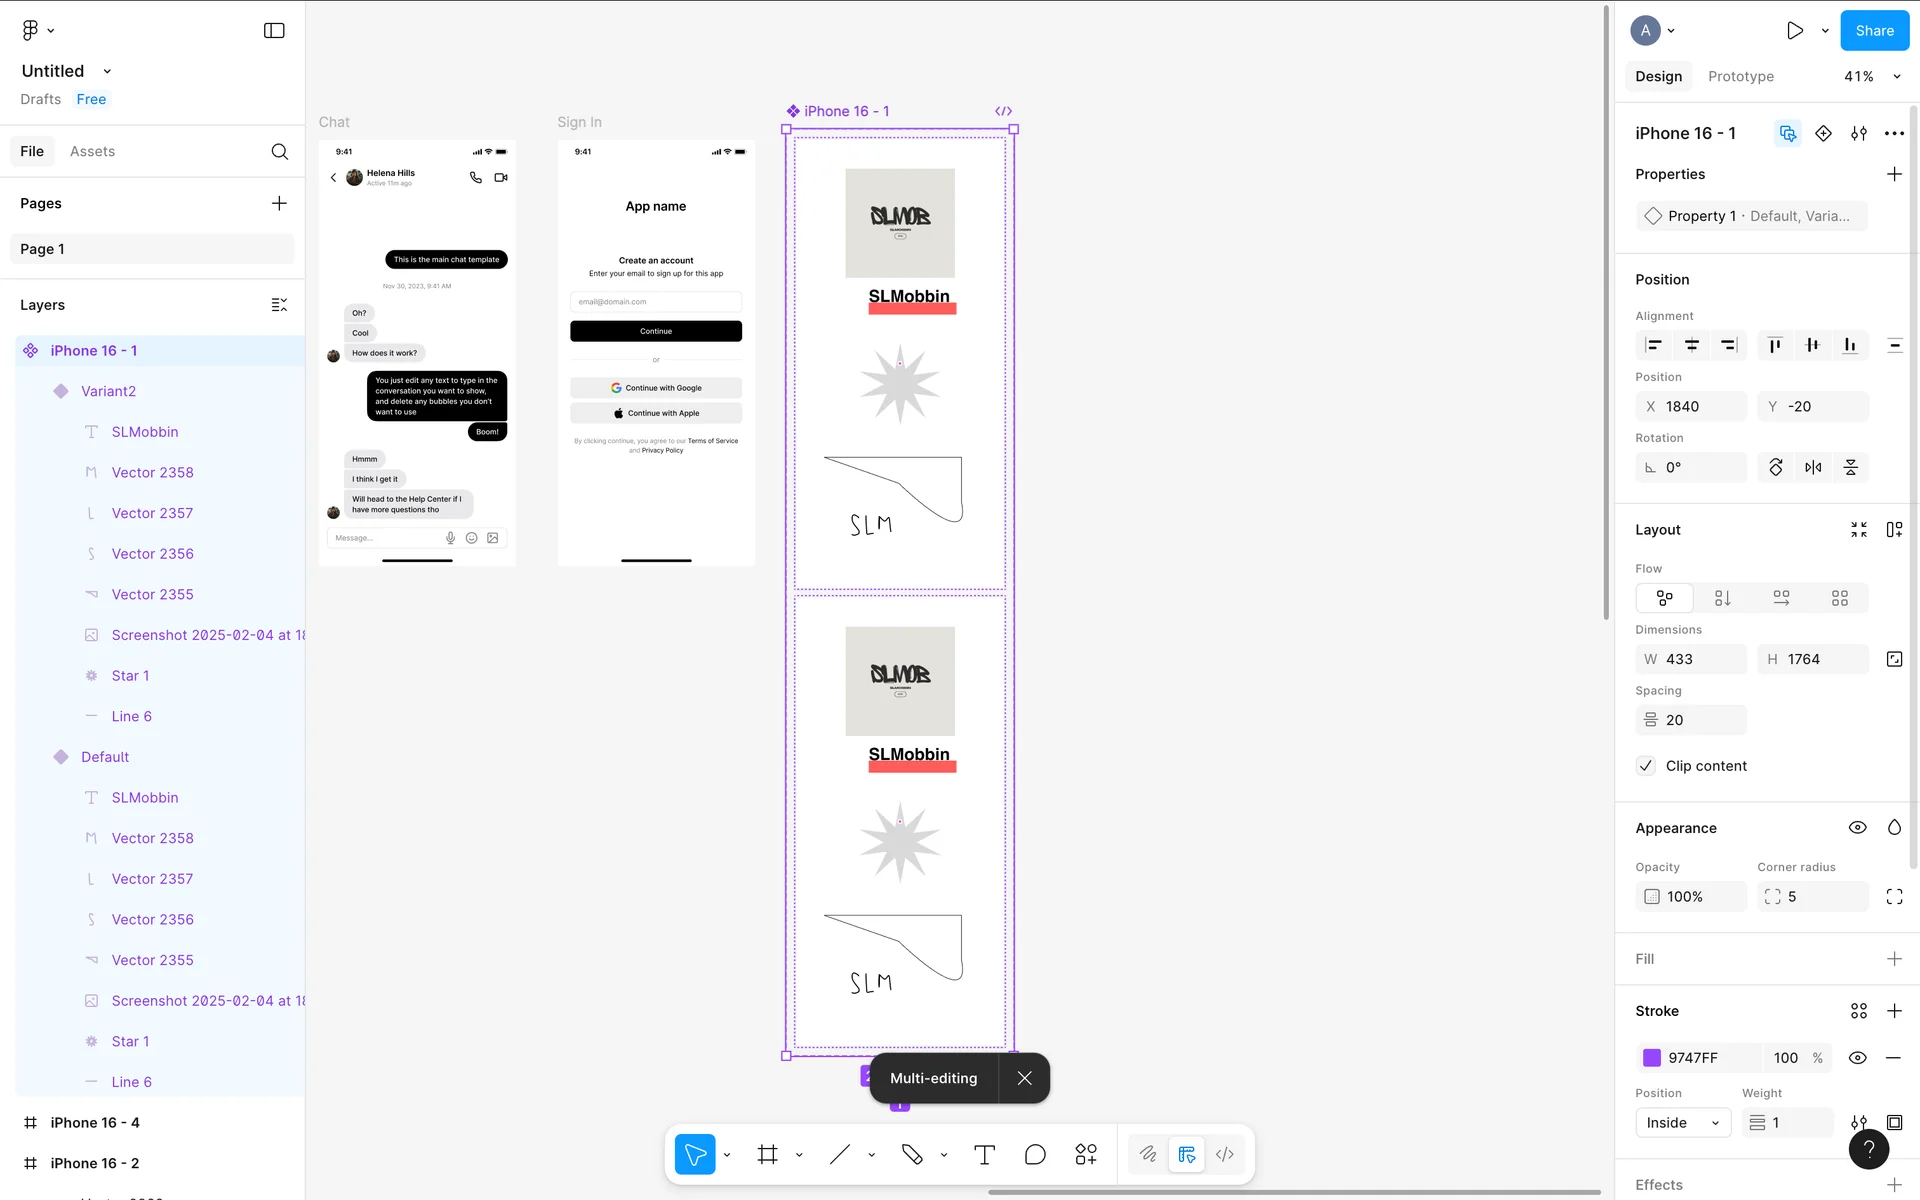Screen dimensions: 1920x1200
Task: Toggle layer visibility in the Appearance section
Action: pos(1857,828)
